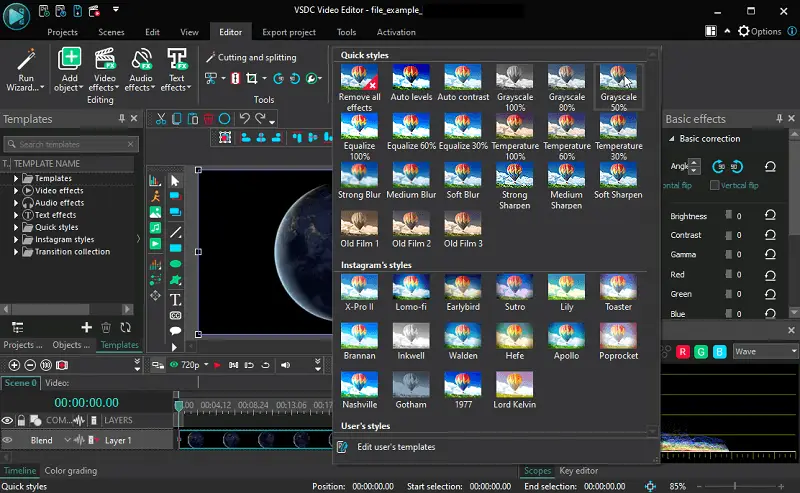800x493 pixels.
Task: Open the Scenes ribbon tab
Action: (x=111, y=32)
